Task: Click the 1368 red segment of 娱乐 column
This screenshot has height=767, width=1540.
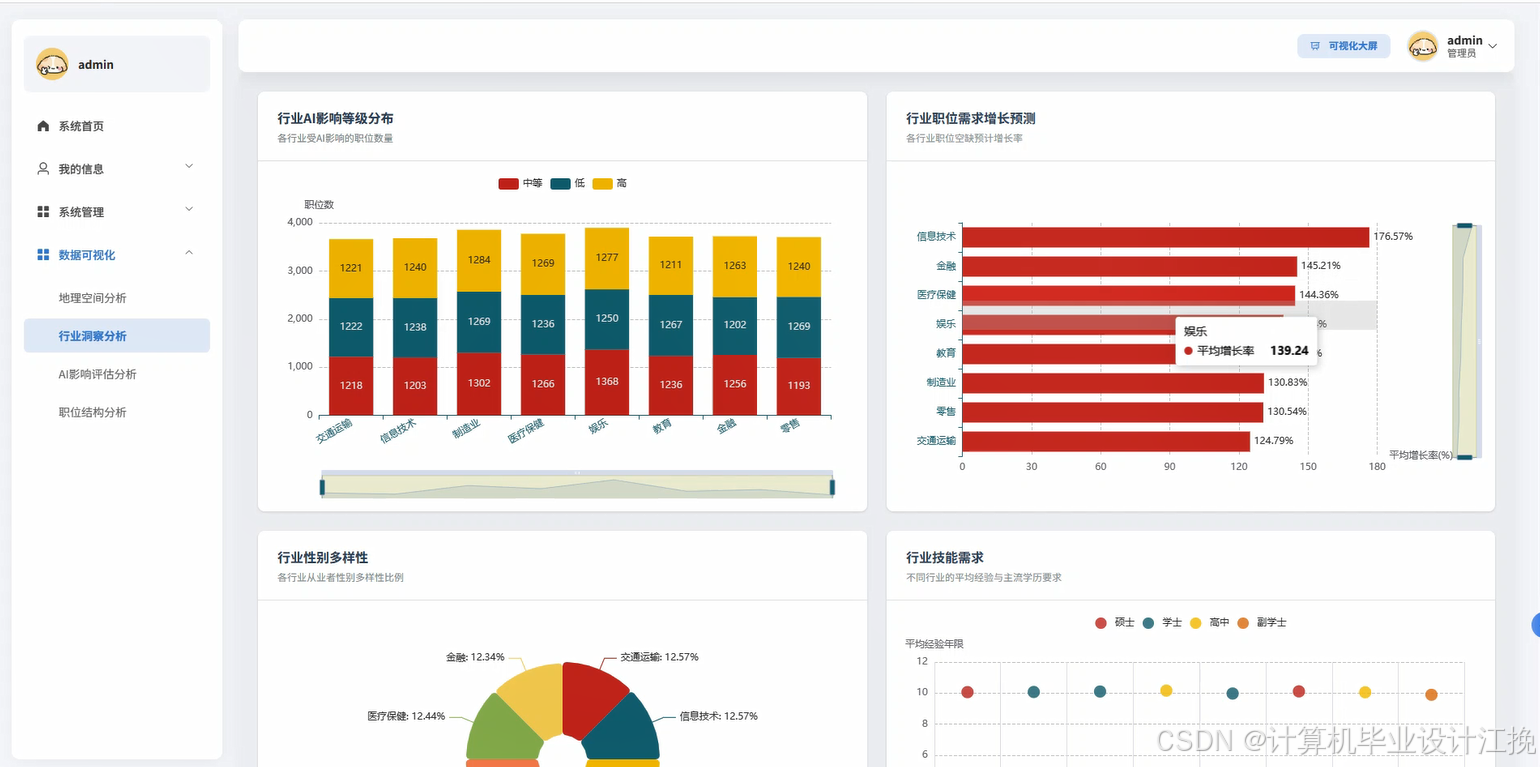Action: click(607, 382)
